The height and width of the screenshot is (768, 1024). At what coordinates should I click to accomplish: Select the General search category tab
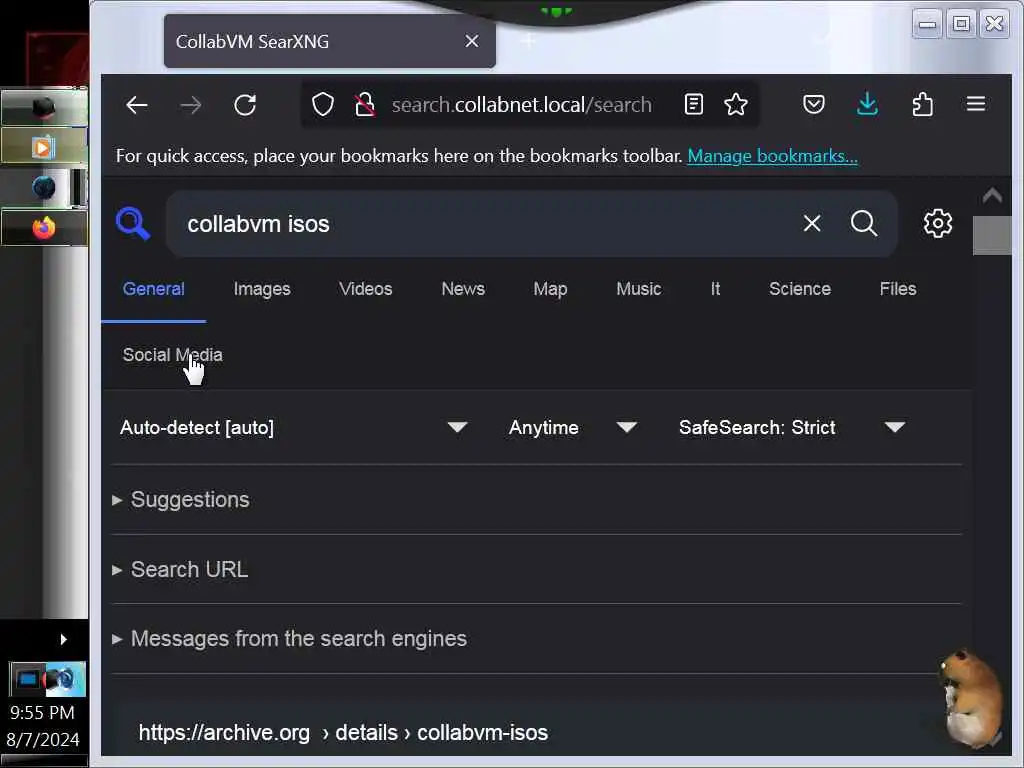click(153, 289)
